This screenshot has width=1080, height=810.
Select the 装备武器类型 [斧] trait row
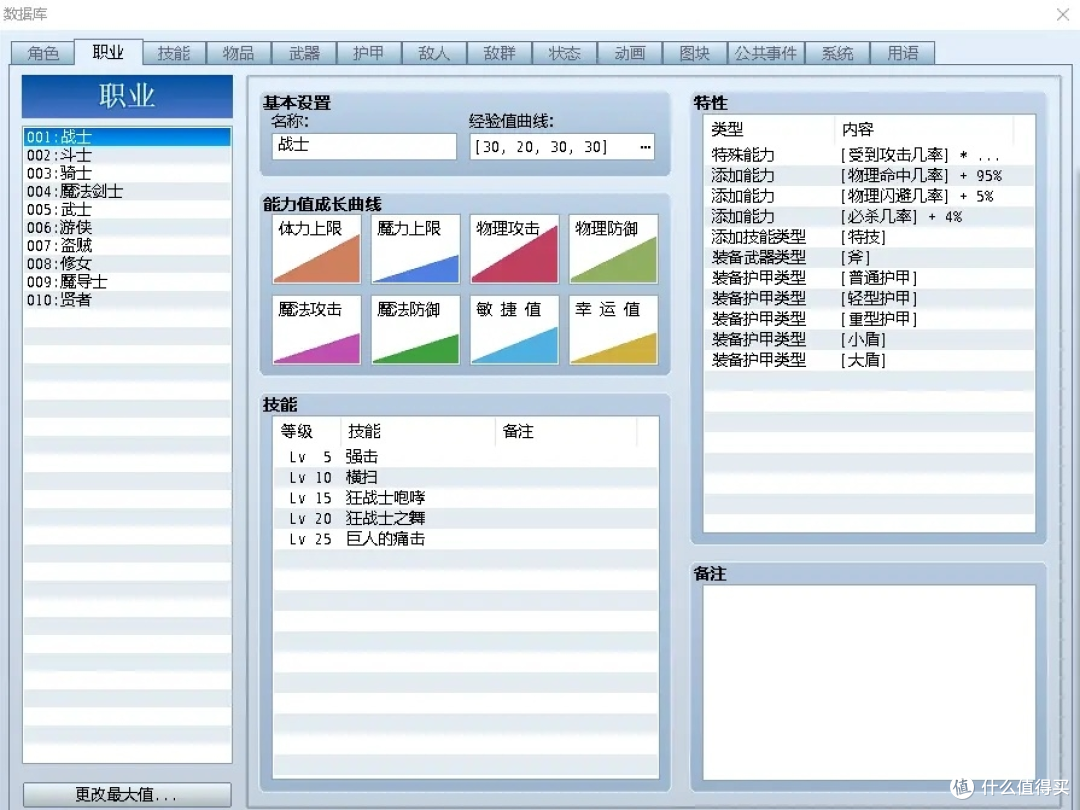pyautogui.click(x=869, y=258)
